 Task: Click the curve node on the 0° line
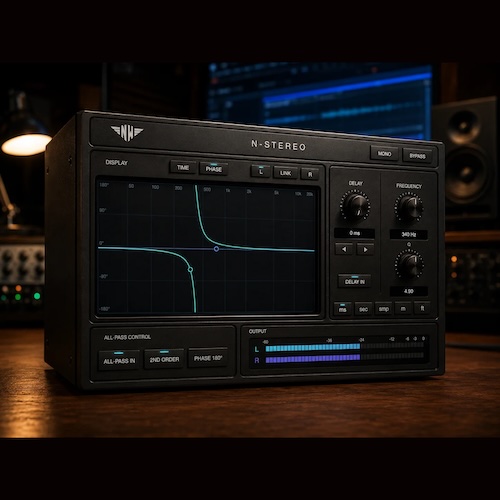(x=216, y=249)
